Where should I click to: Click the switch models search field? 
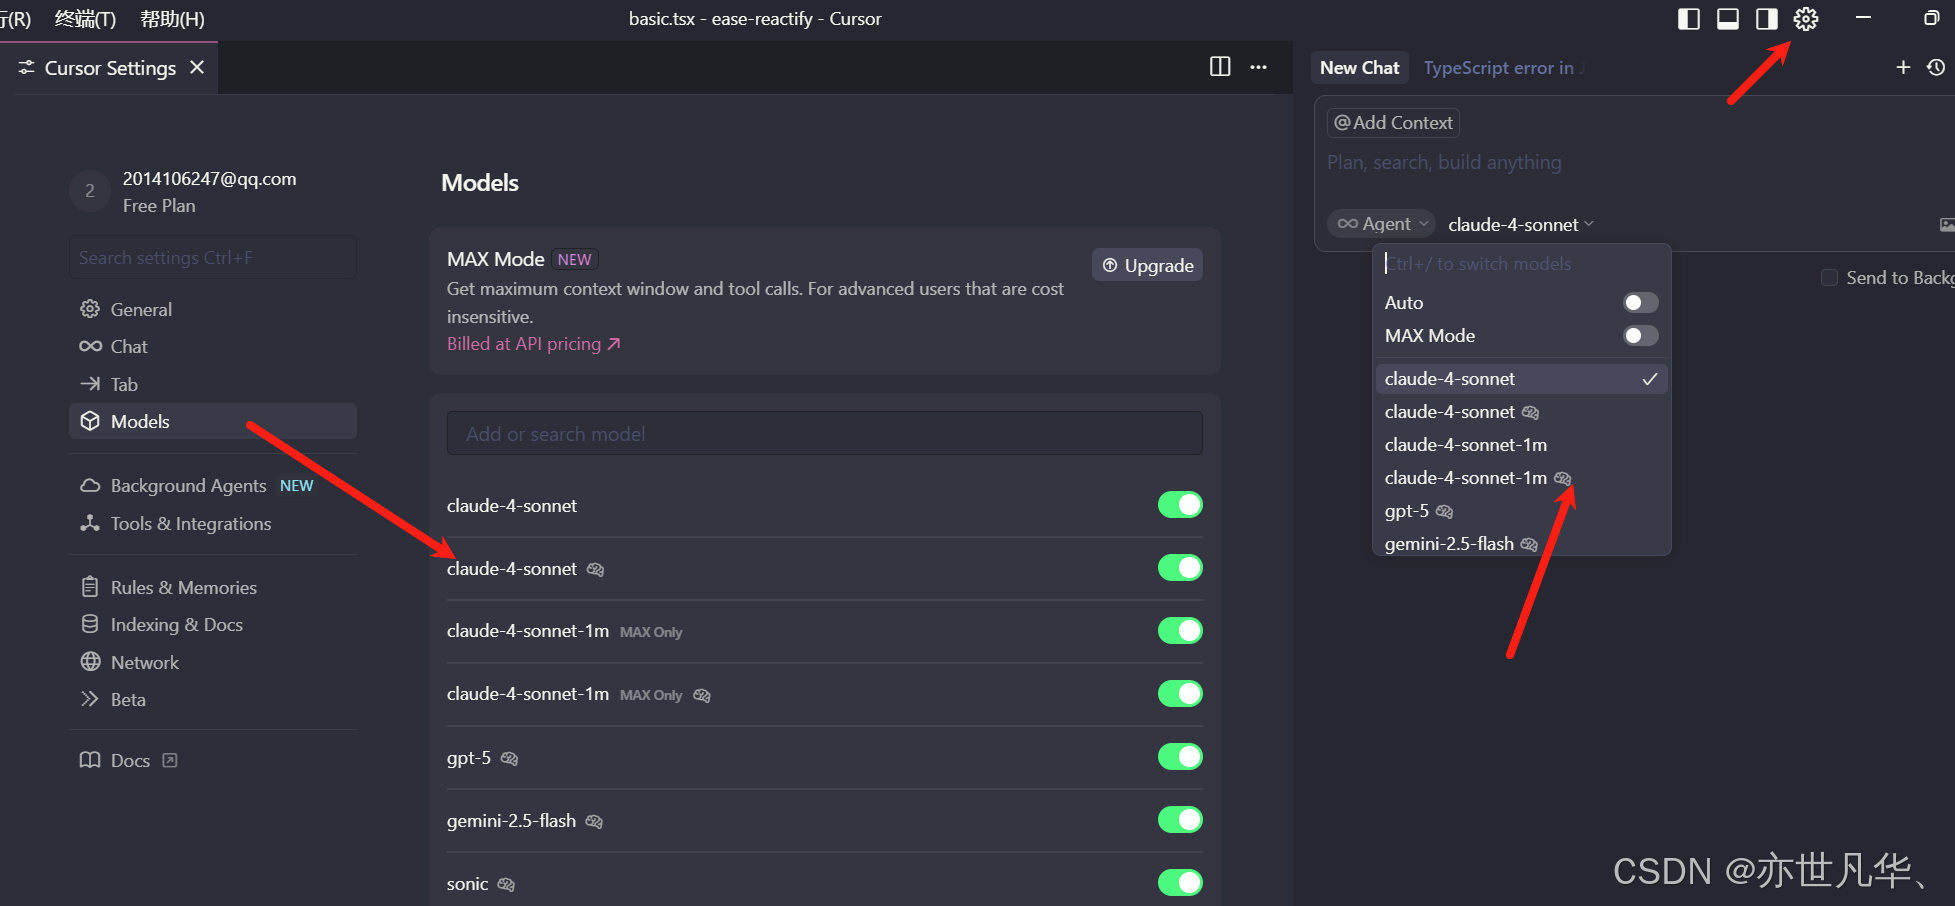(x=1521, y=264)
